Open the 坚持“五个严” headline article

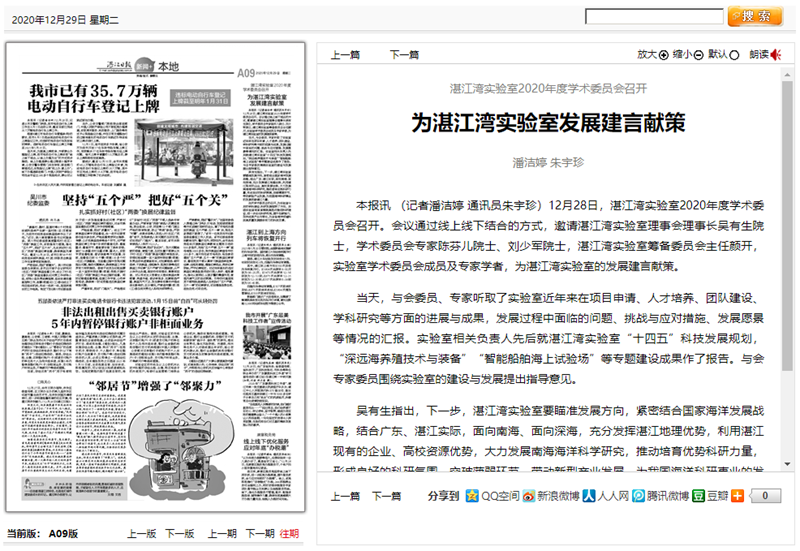144,199
